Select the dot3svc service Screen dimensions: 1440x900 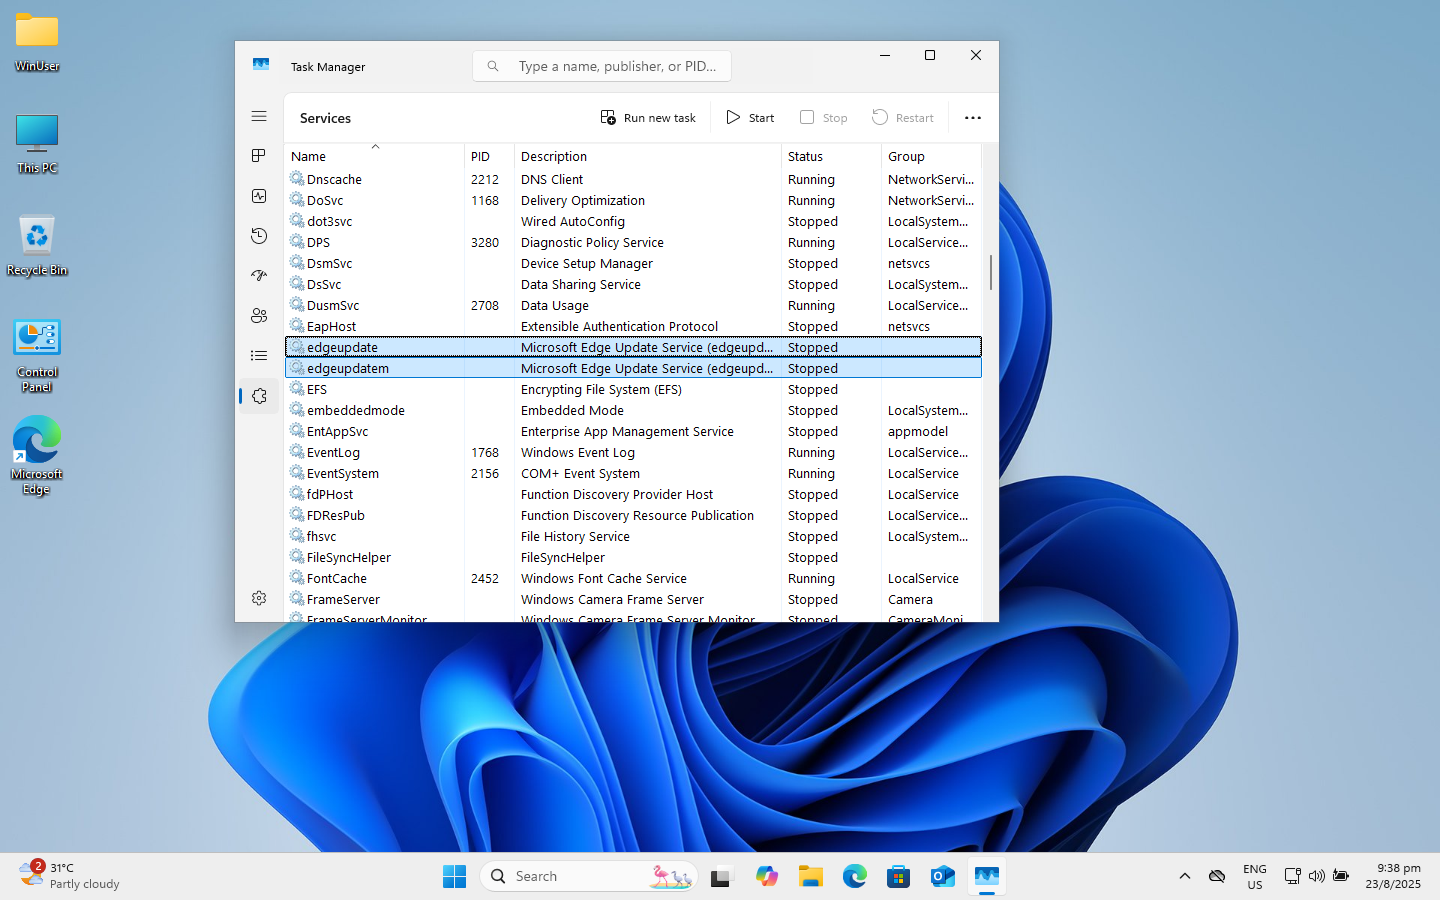pyautogui.click(x=633, y=221)
